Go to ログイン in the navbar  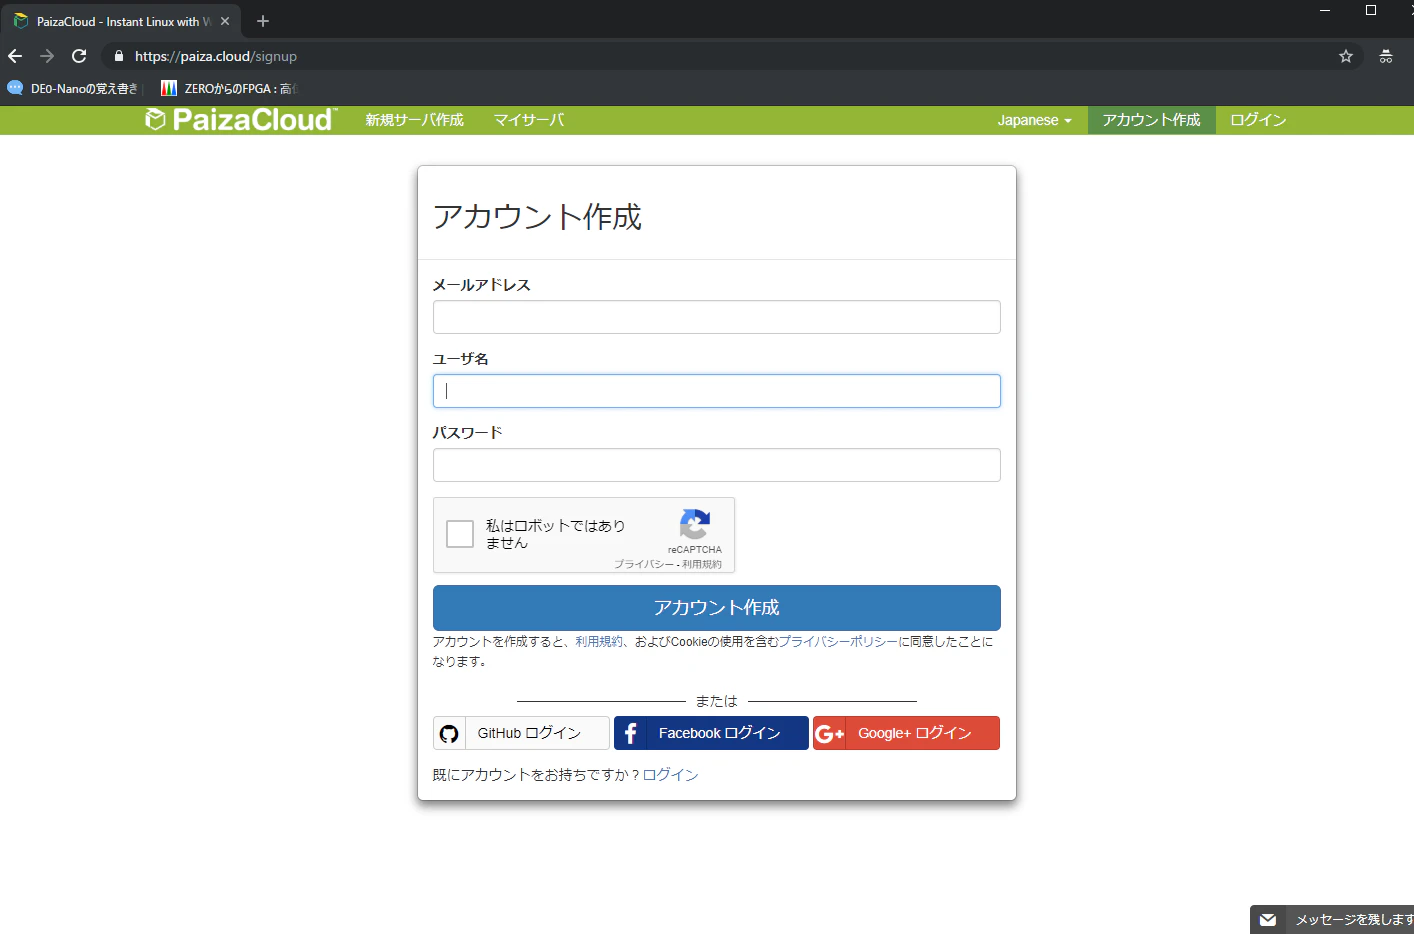pos(1258,120)
